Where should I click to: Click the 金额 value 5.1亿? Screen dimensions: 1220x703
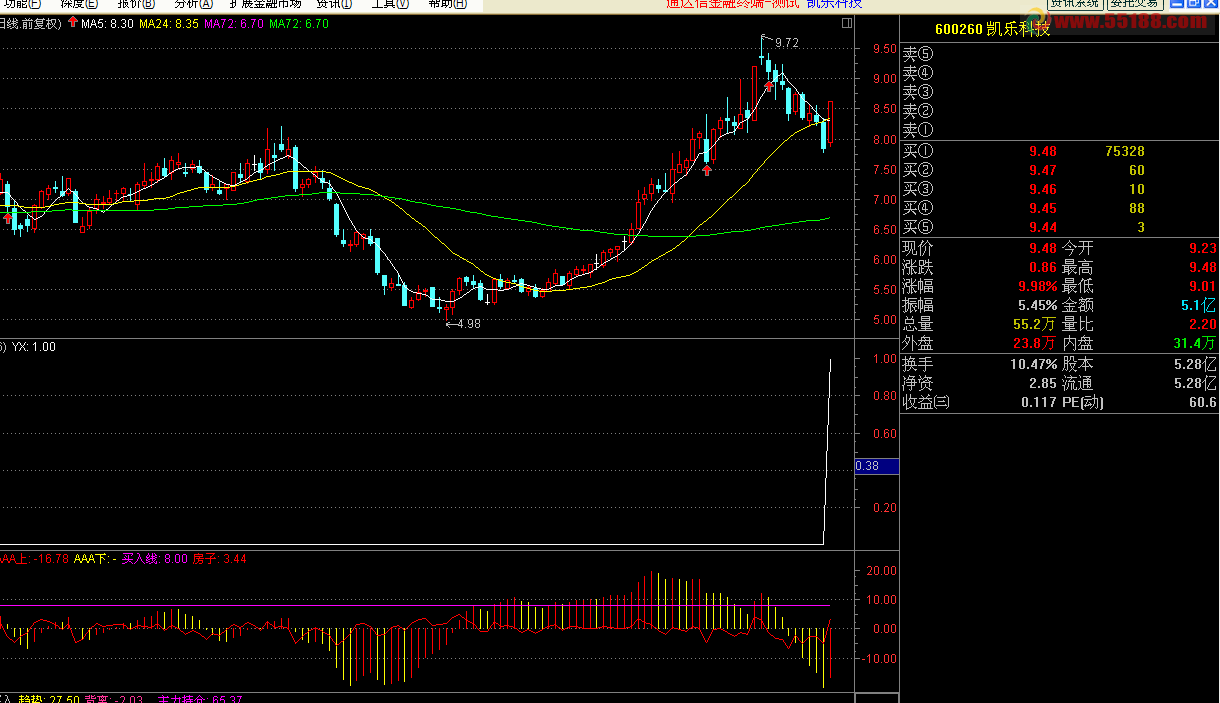(x=1199, y=305)
